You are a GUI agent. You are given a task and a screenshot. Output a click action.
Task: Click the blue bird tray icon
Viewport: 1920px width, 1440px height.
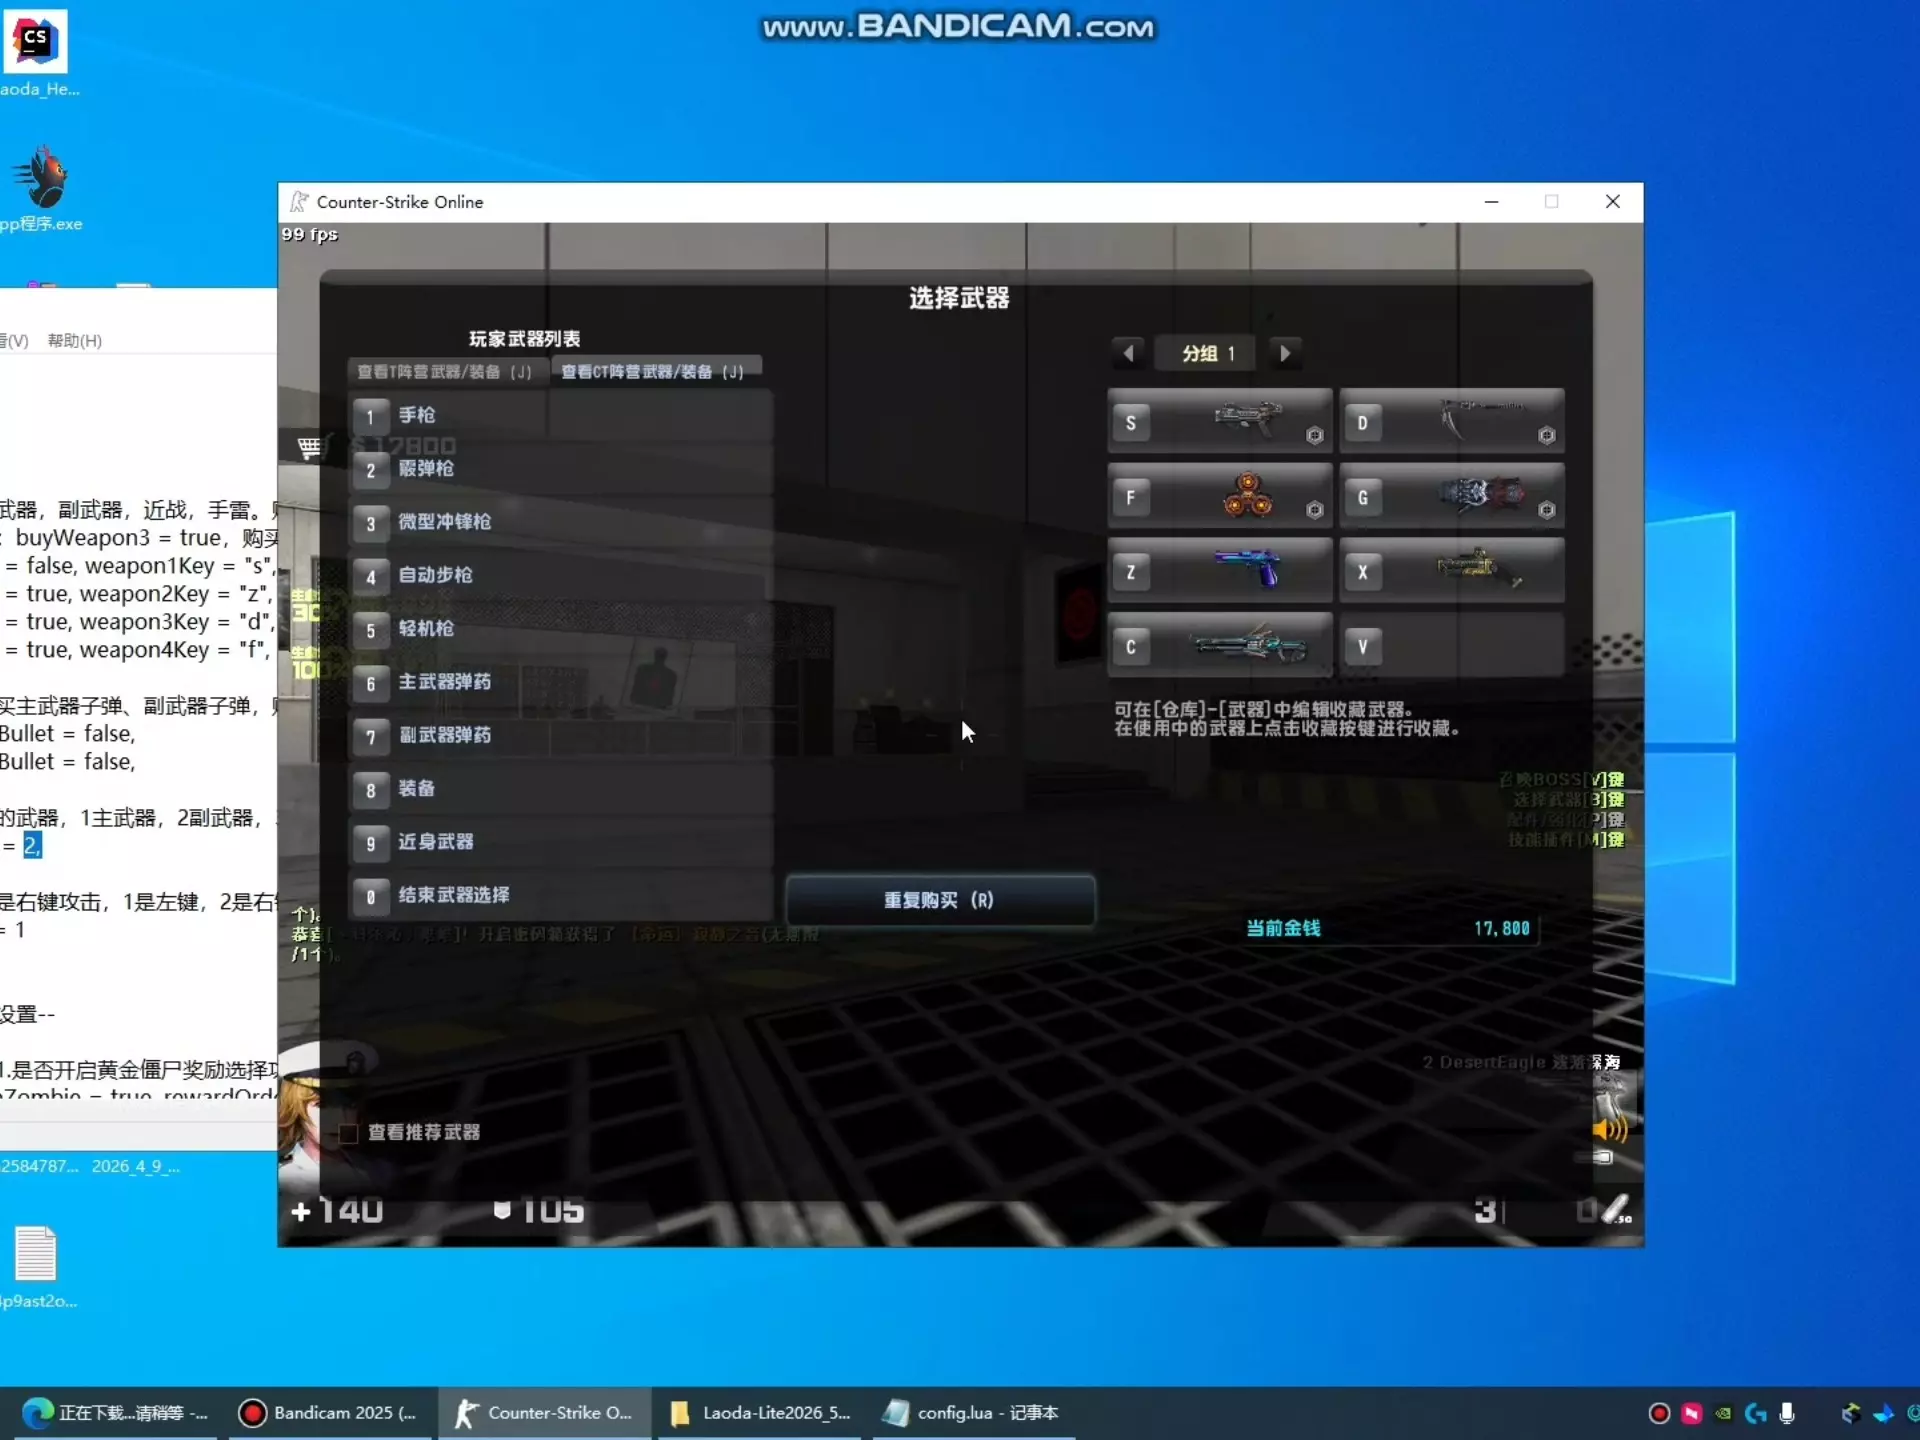pos(1883,1413)
